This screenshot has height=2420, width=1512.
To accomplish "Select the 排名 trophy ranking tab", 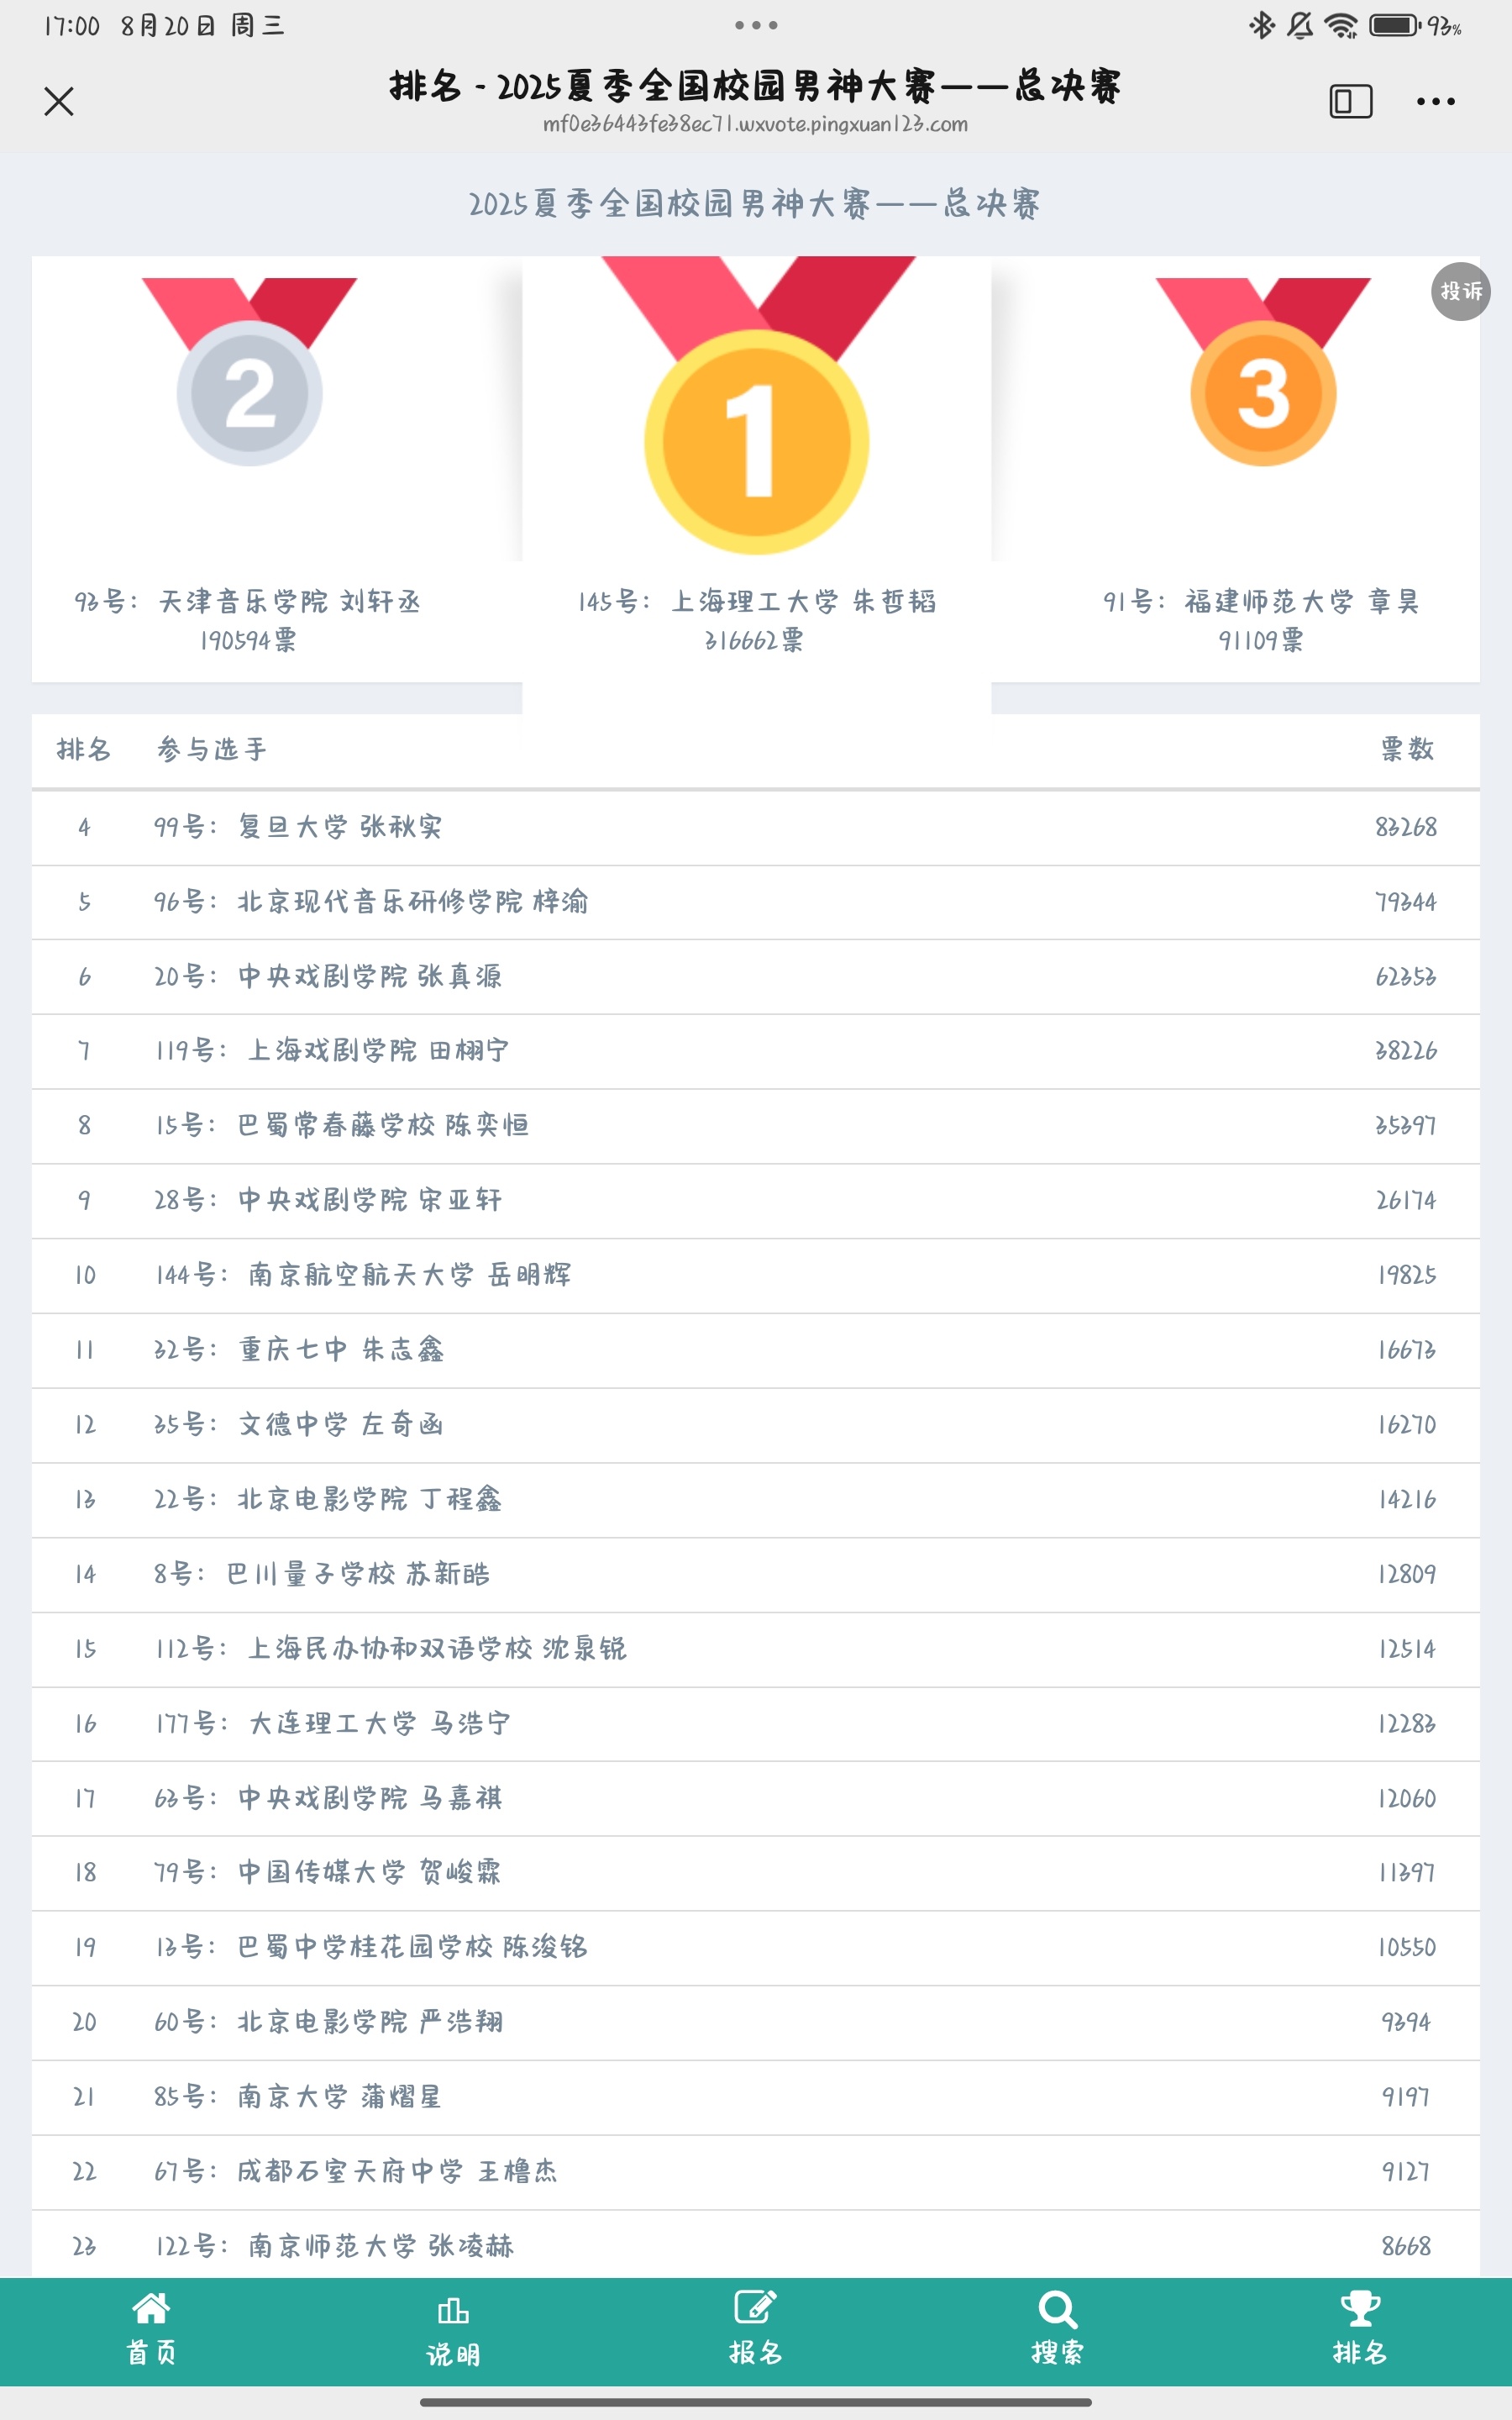I will pyautogui.click(x=1360, y=2330).
